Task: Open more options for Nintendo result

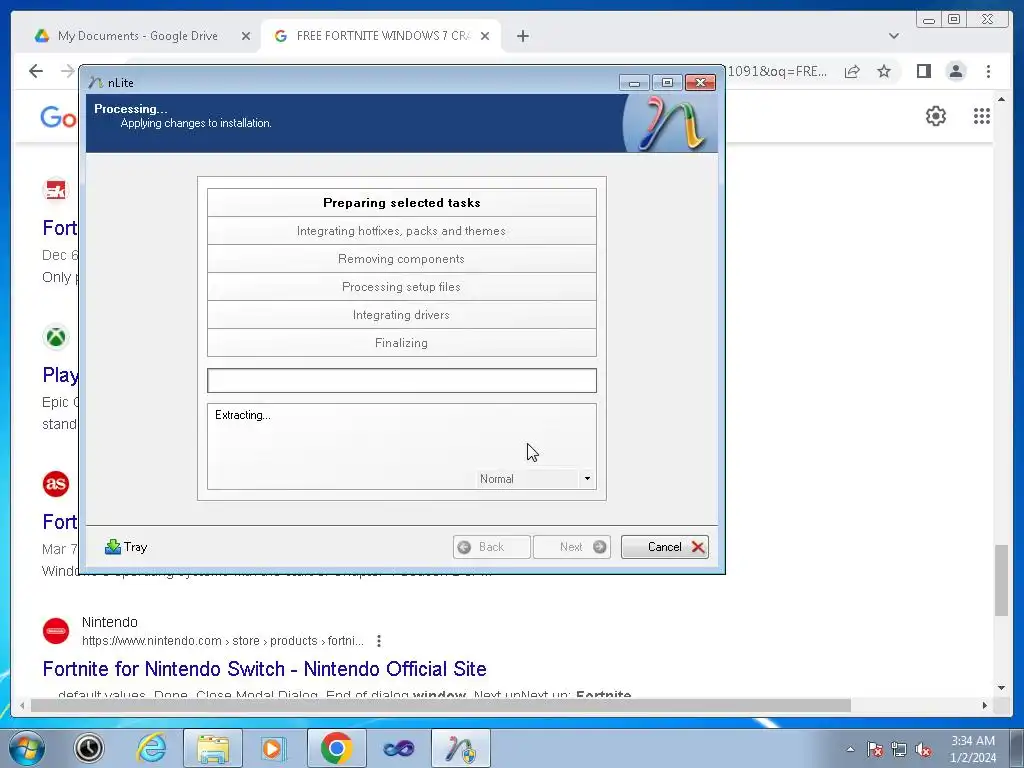Action: 379,641
